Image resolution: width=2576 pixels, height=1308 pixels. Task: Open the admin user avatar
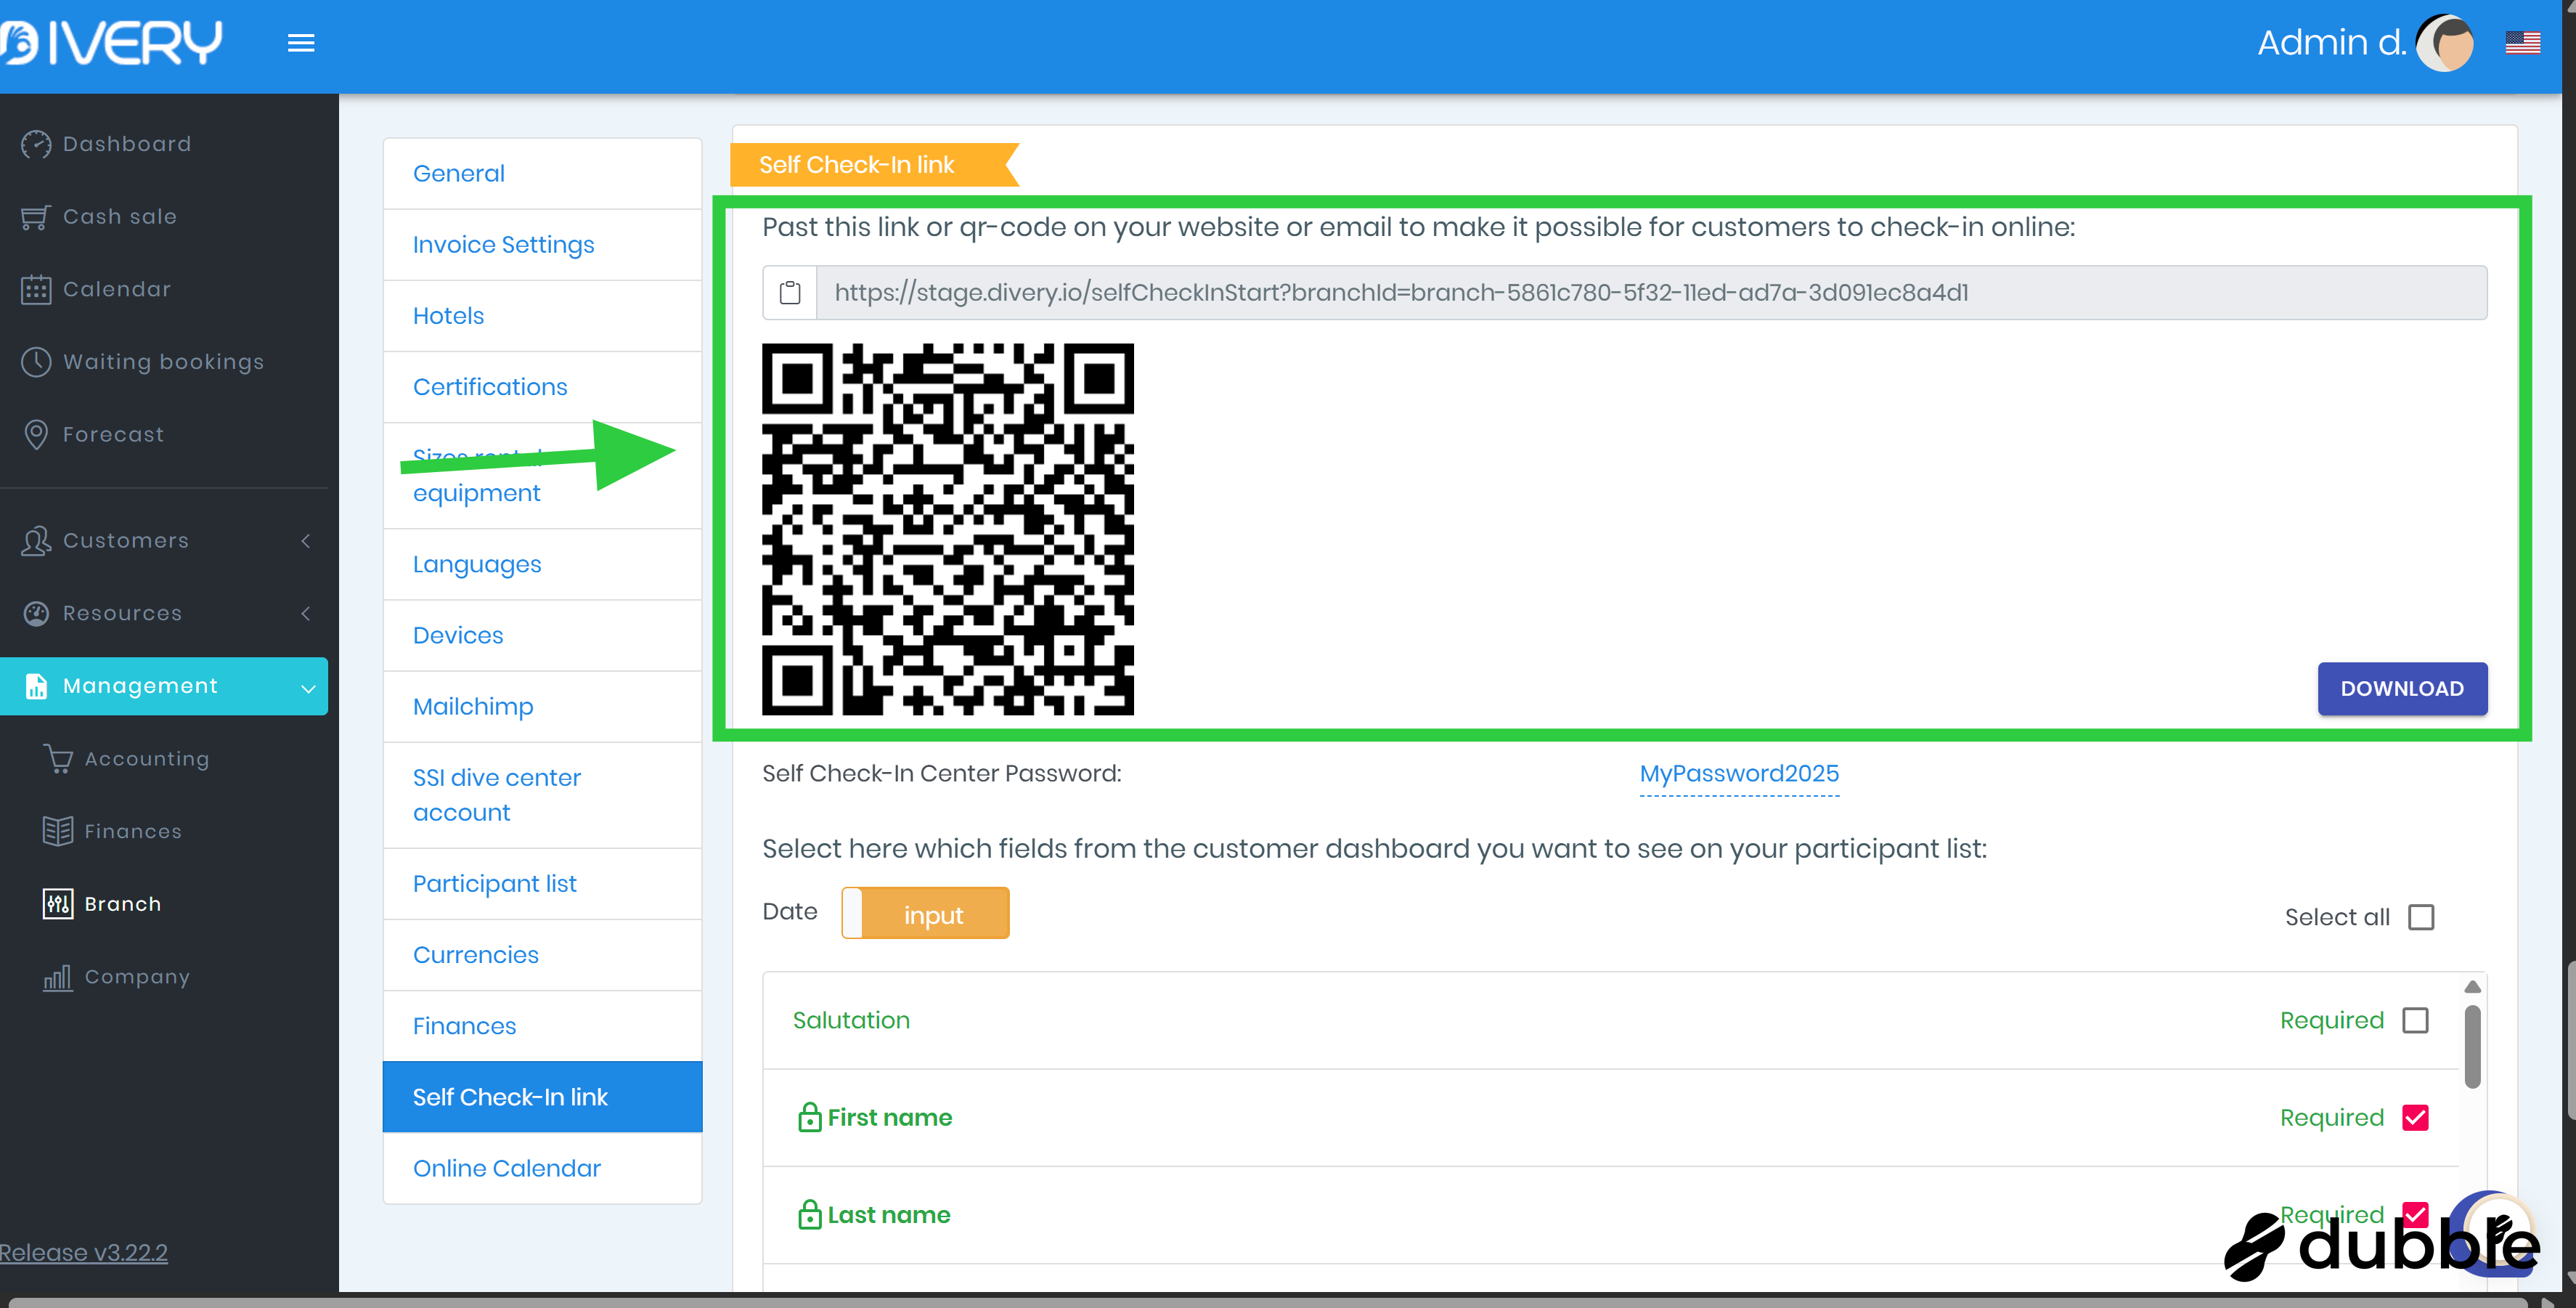click(x=2445, y=43)
